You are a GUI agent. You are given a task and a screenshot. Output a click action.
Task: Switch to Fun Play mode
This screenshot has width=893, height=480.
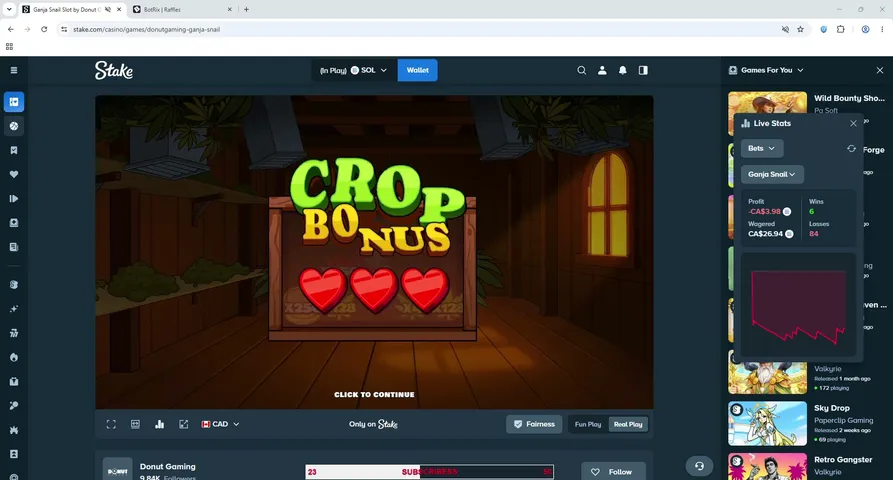click(588, 424)
